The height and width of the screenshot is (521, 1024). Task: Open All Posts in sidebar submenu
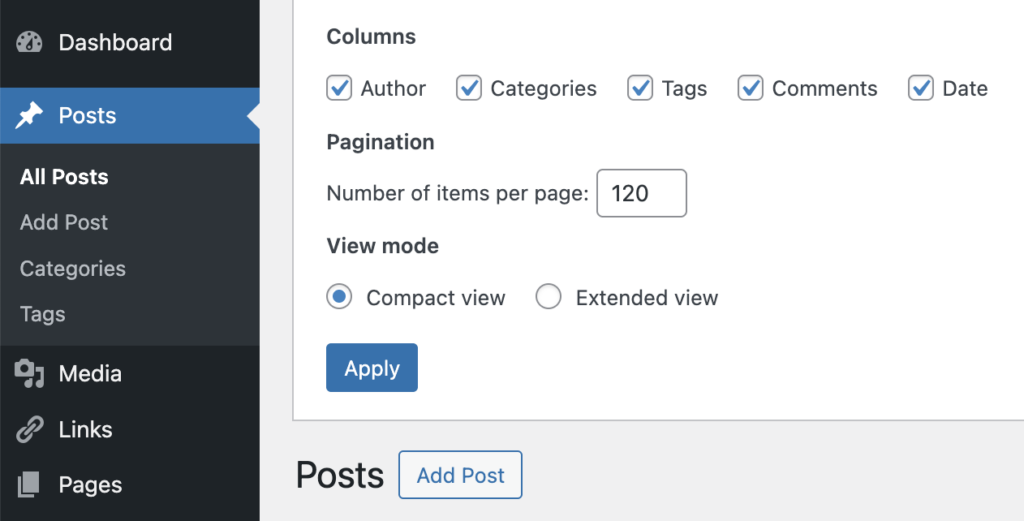coord(64,177)
